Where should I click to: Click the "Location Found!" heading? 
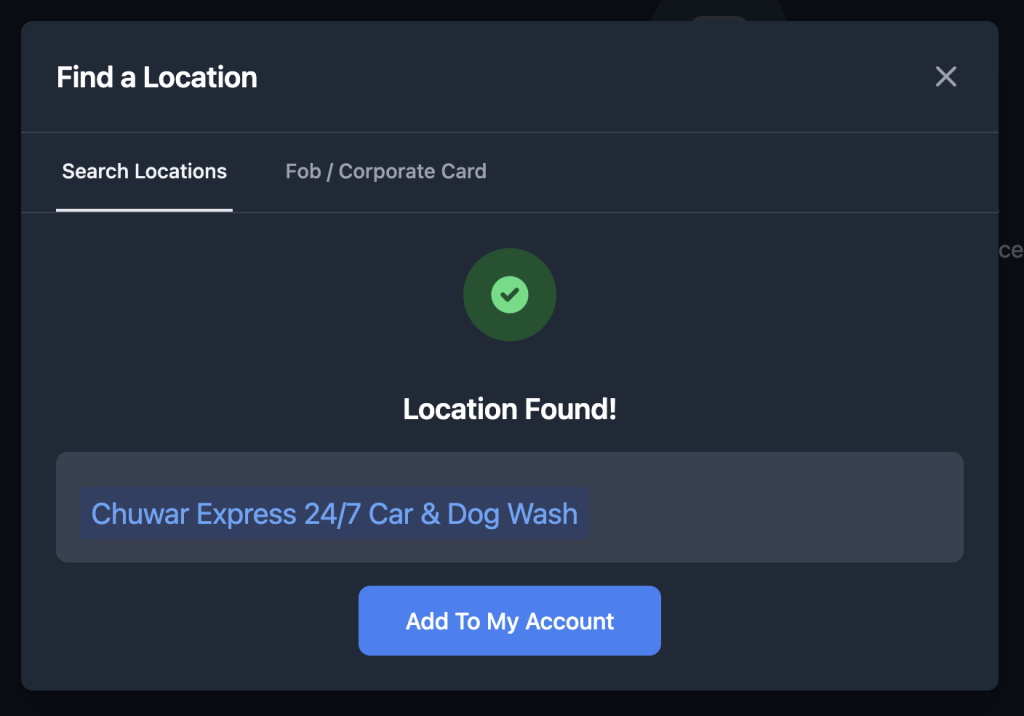point(510,409)
